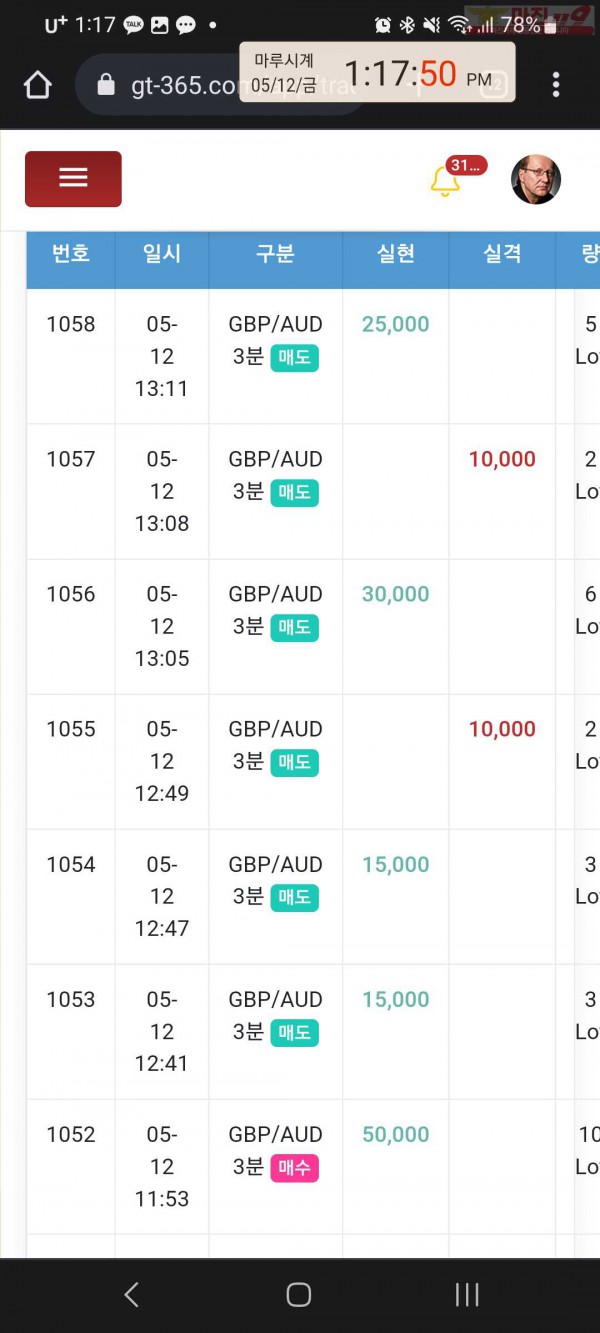Tap 10,000 loss in row 1057
The width and height of the screenshot is (600, 1333).
click(x=502, y=459)
